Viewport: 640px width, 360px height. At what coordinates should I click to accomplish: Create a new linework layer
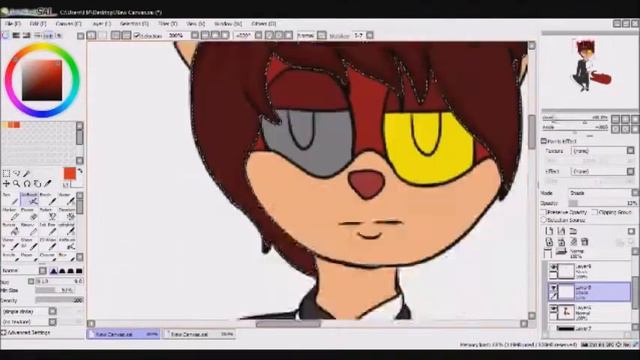[561, 231]
